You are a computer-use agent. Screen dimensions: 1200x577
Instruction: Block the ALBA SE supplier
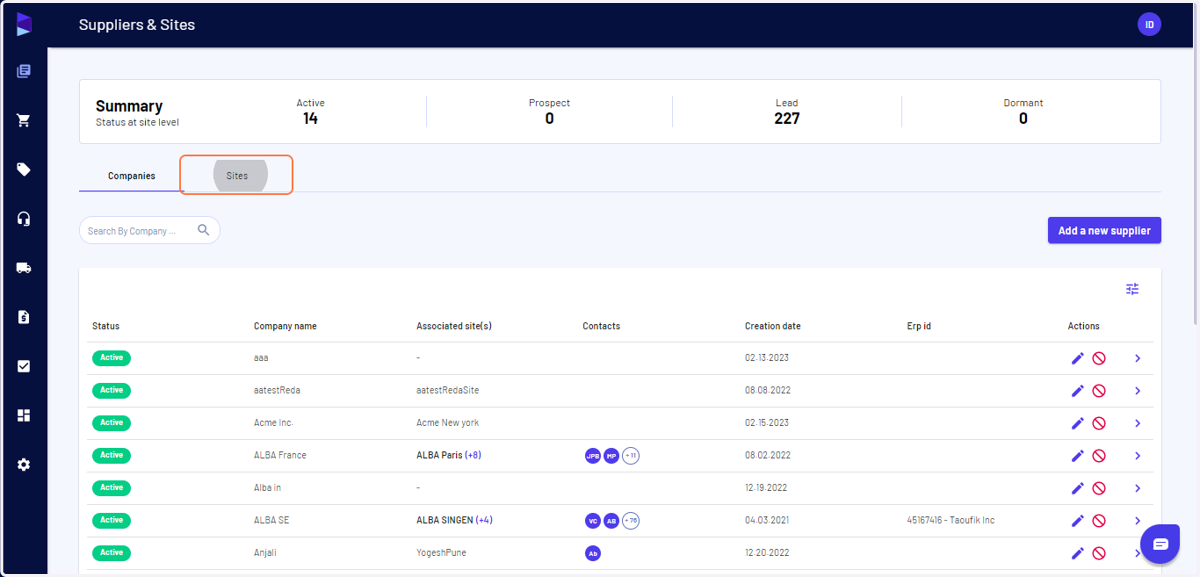(x=1099, y=521)
